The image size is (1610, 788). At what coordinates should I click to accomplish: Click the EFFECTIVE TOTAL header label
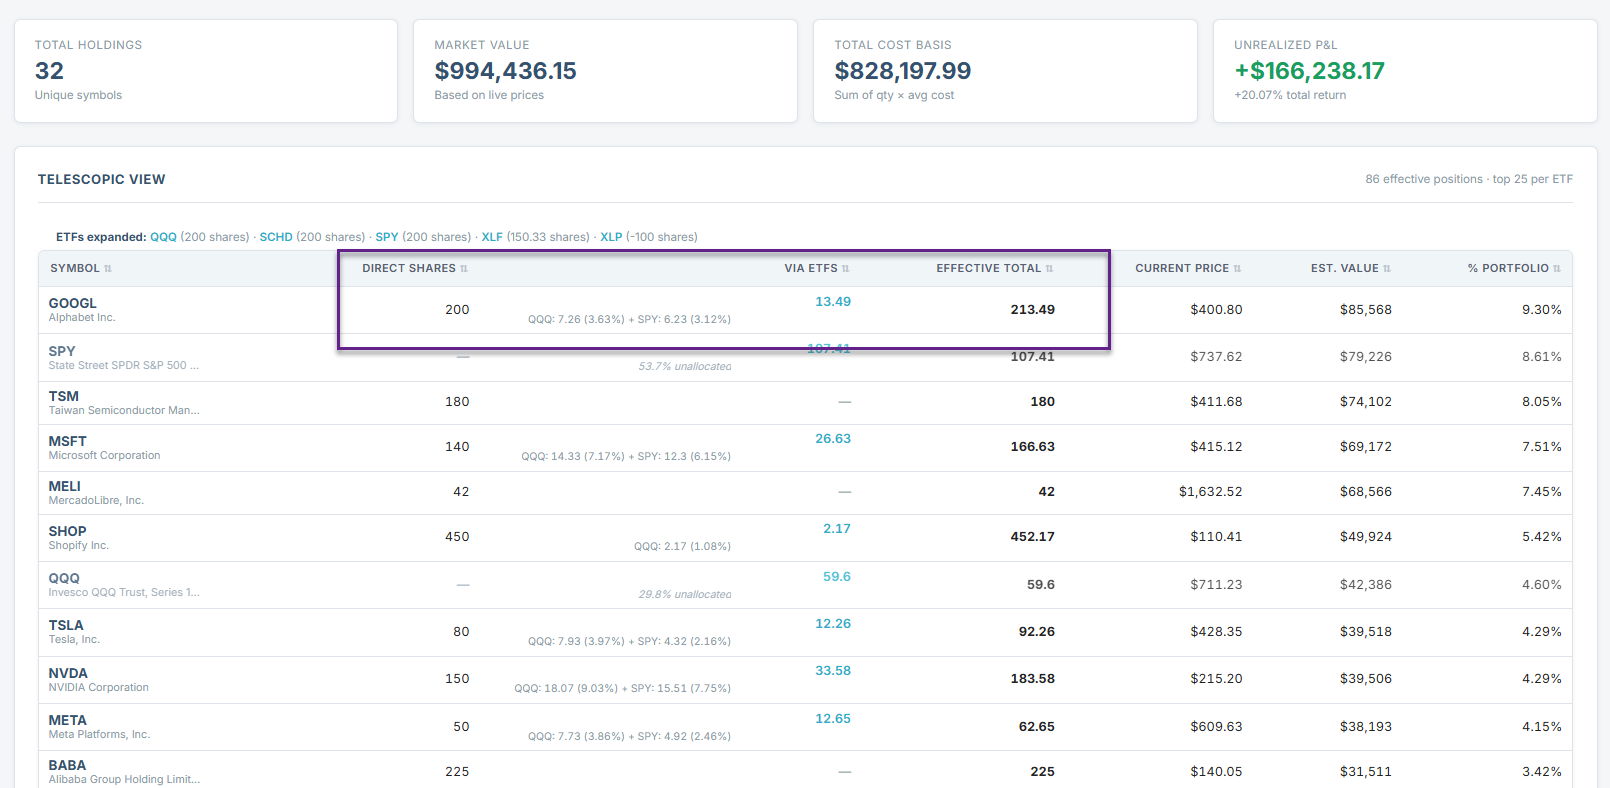[x=989, y=269]
